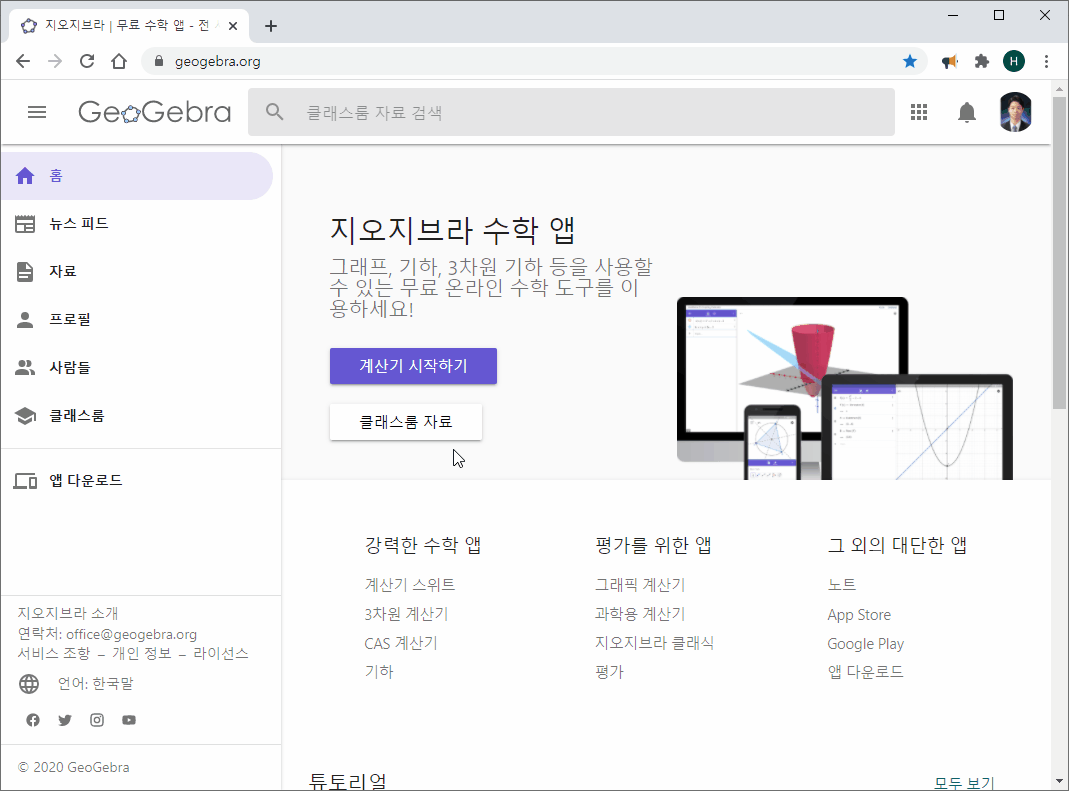Select 클래스룸 in the sidebar

(x=136, y=416)
